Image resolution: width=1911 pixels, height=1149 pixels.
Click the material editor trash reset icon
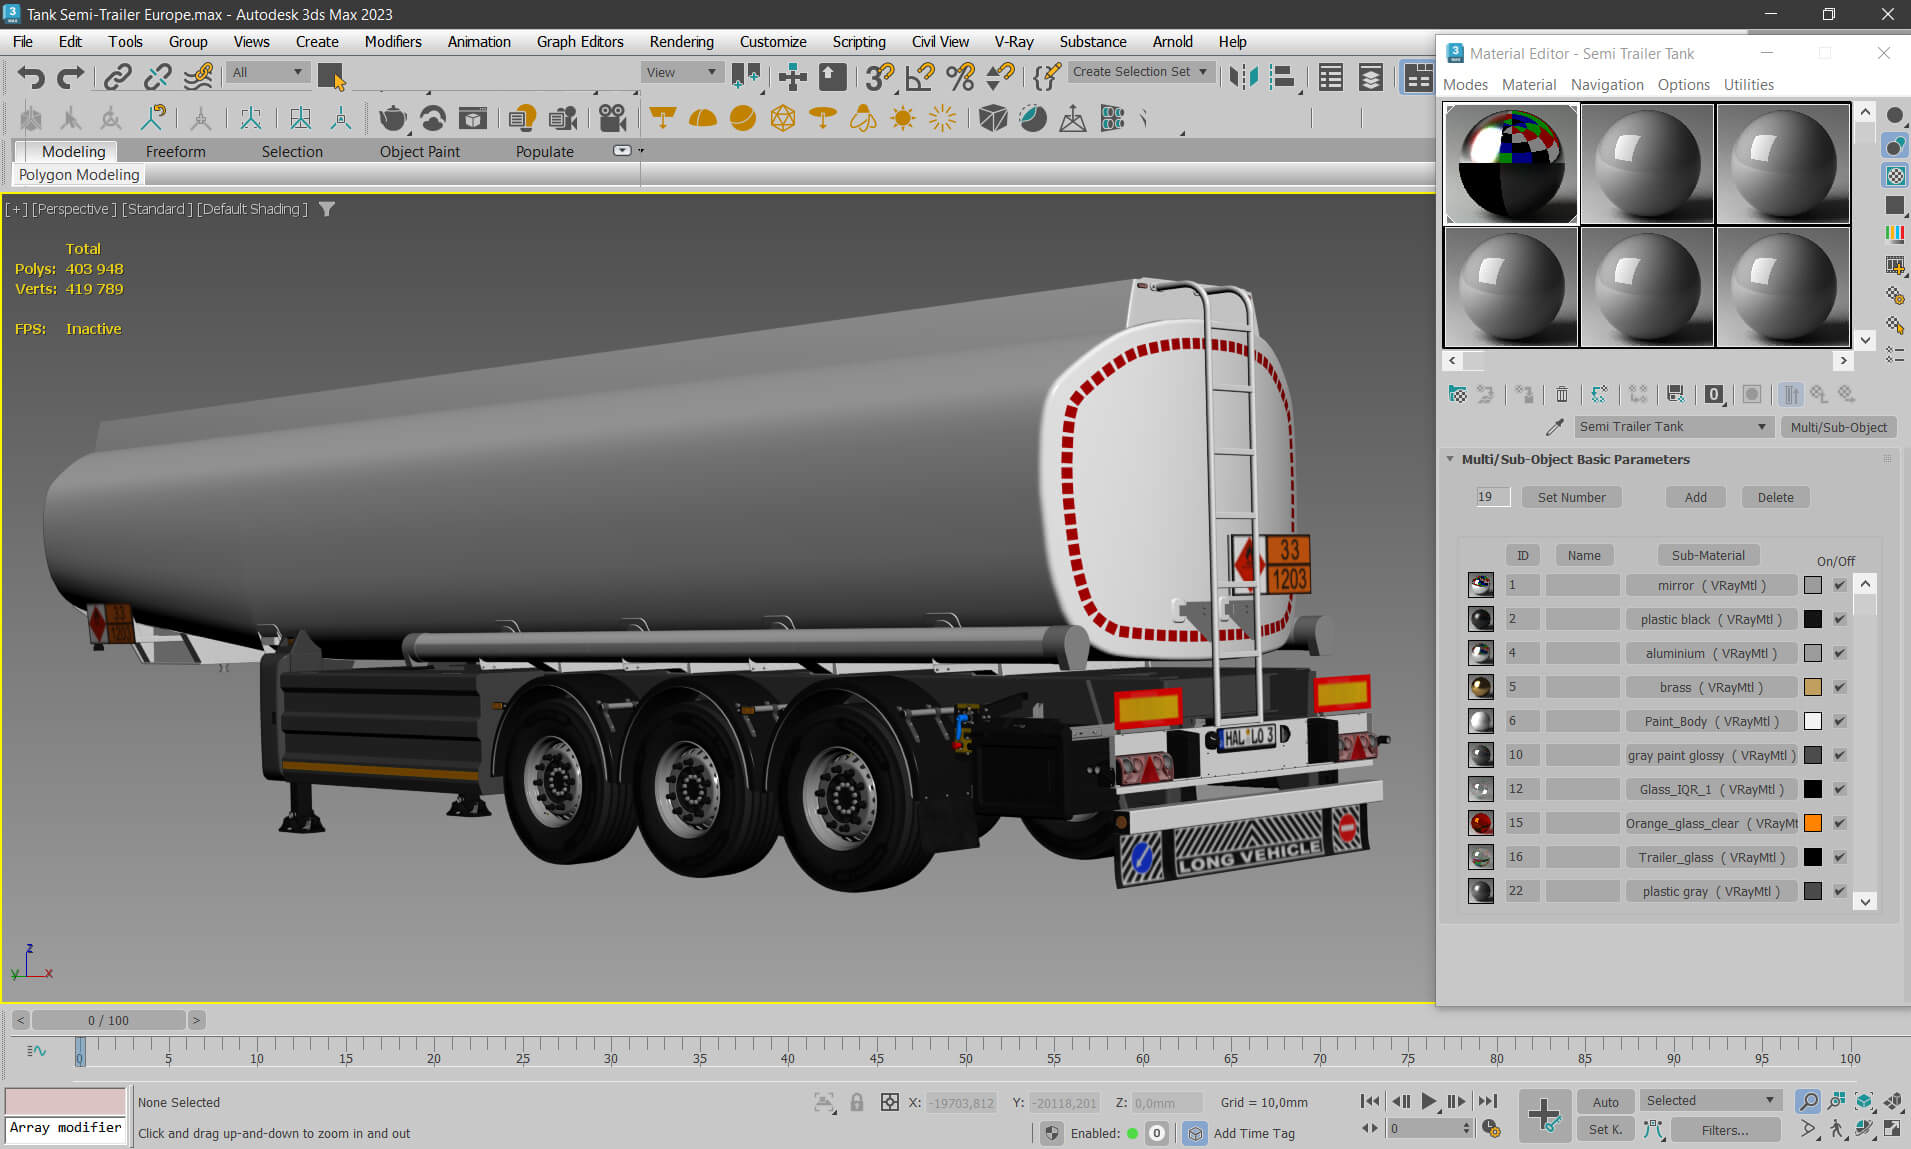(1562, 394)
